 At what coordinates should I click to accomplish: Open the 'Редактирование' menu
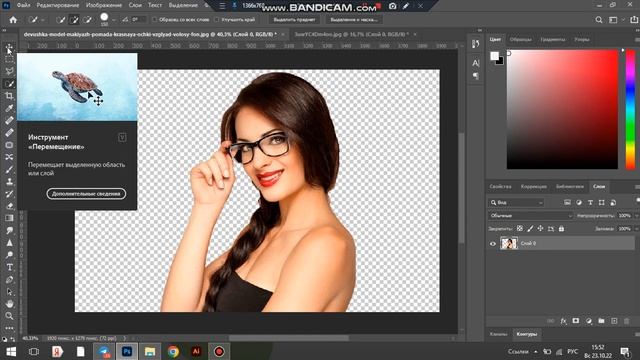click(x=58, y=5)
